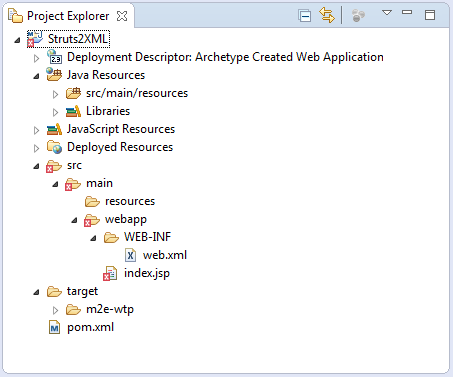
Task: Click the grayed Focus on Active Task icon
Action: click(x=358, y=16)
